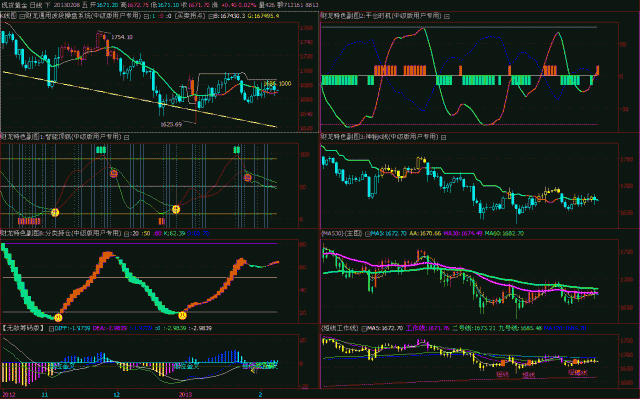Expand the box beside 无敌筹码歌 title
Image resolution: width=640 pixels, height=400 pixels.
(47, 327)
